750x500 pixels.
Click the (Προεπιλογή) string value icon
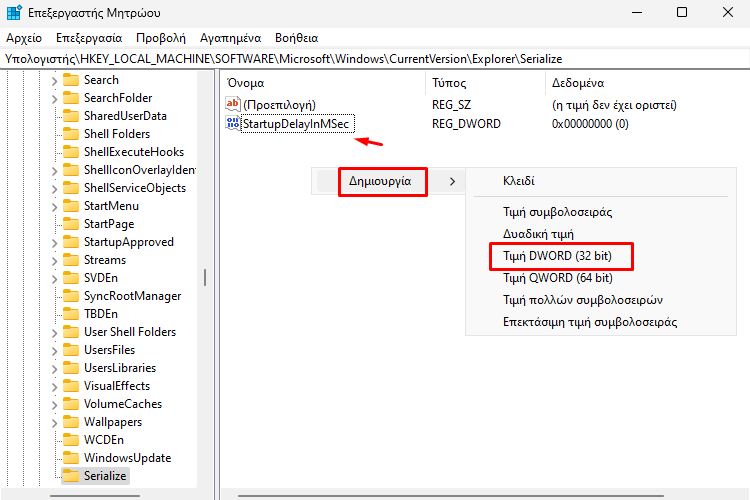(x=233, y=104)
